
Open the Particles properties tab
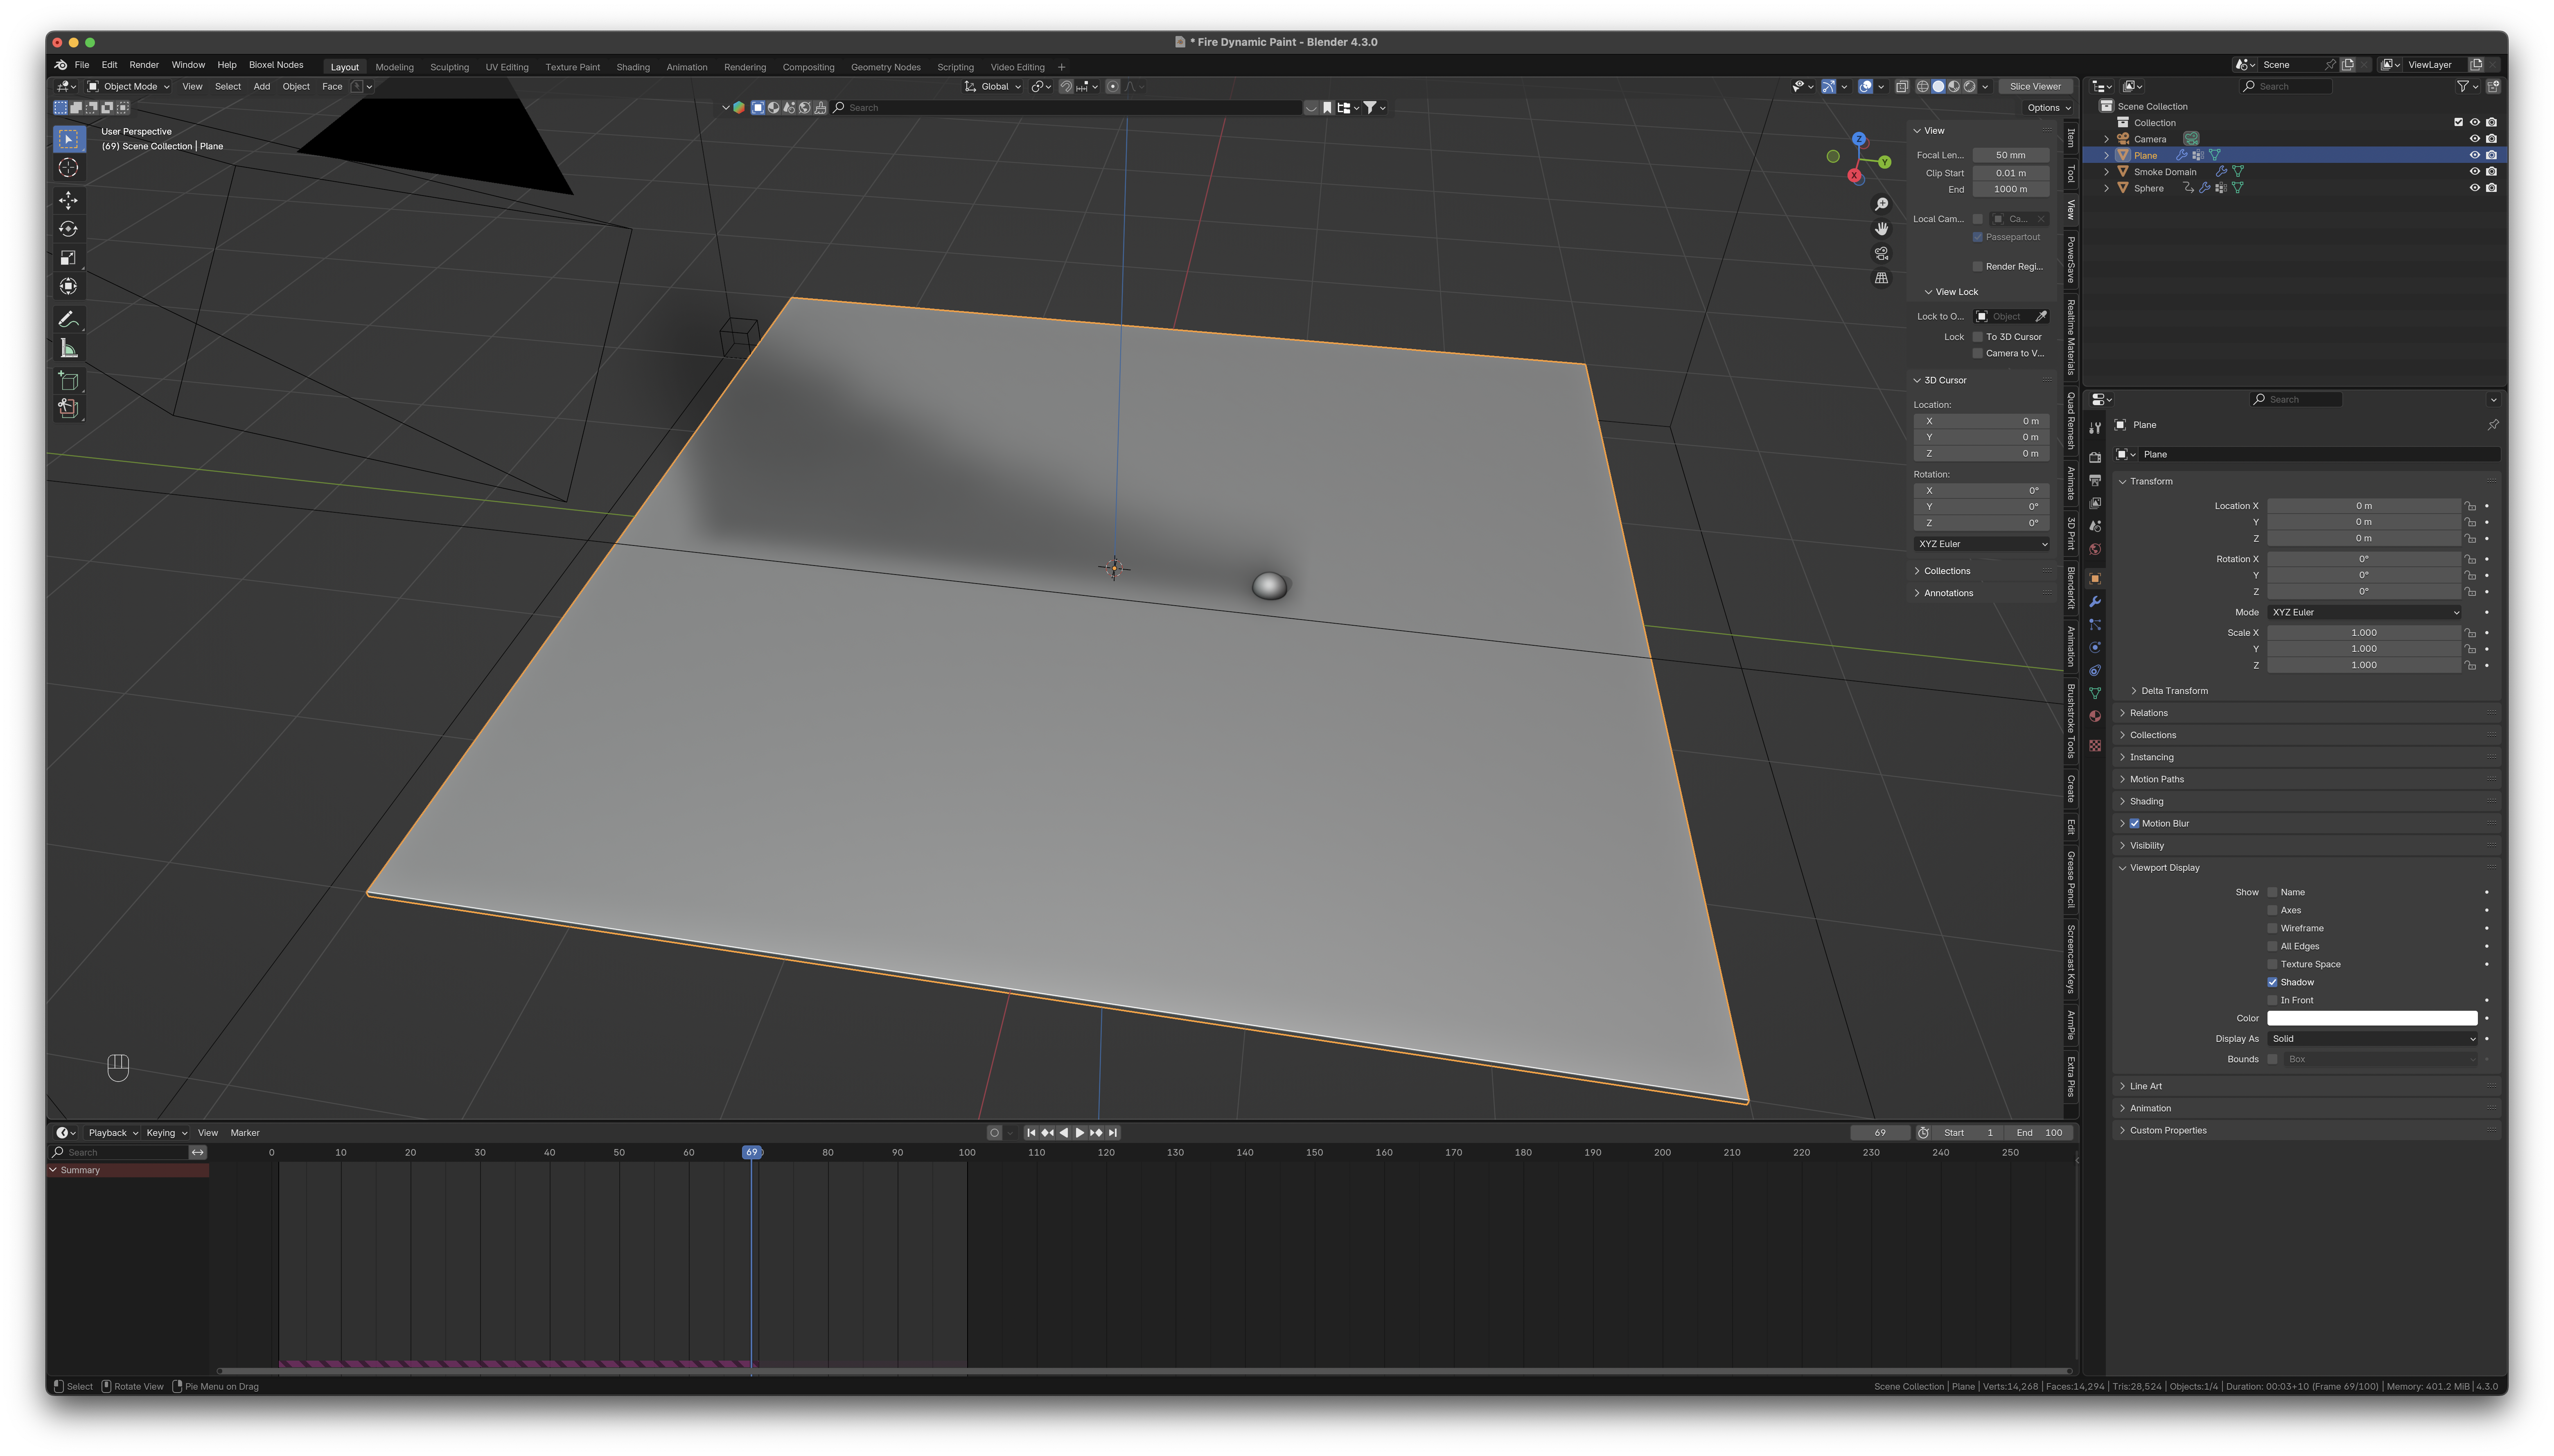click(x=2095, y=624)
